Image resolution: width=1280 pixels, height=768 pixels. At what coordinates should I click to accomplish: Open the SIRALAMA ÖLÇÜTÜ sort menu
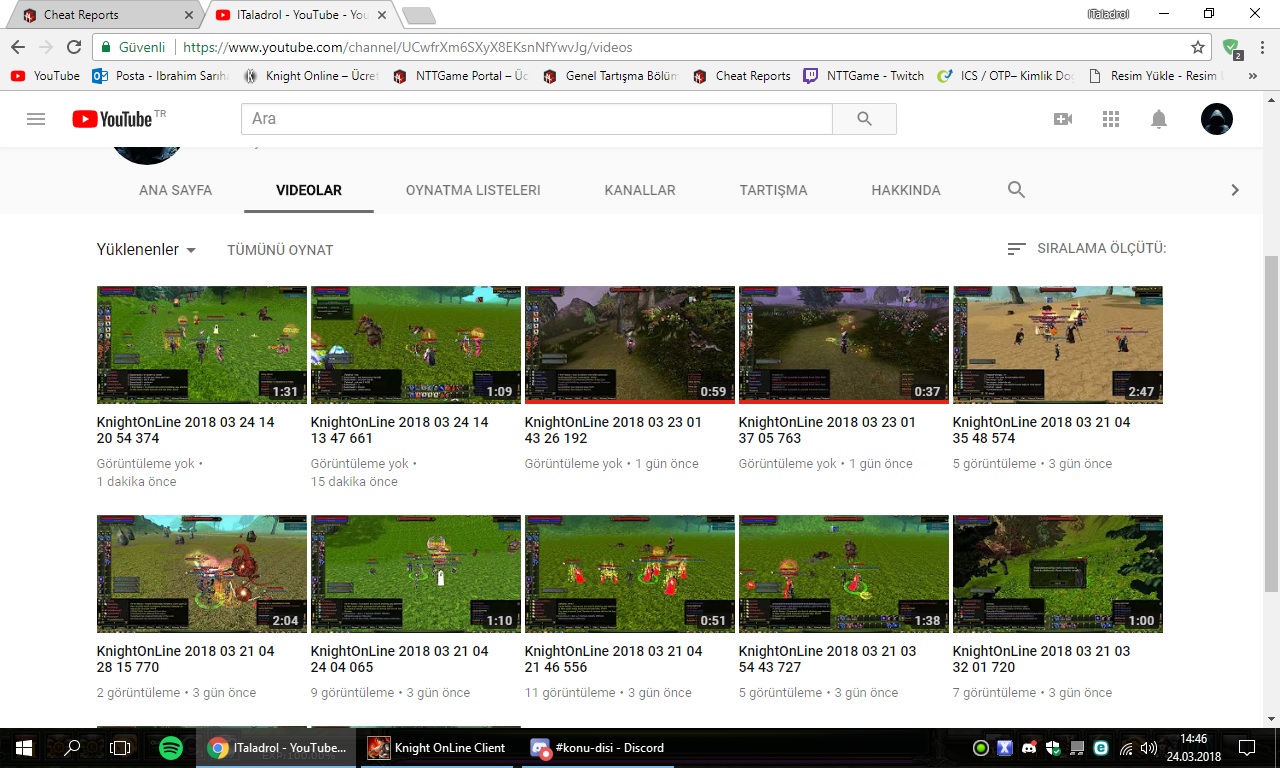tap(1087, 249)
